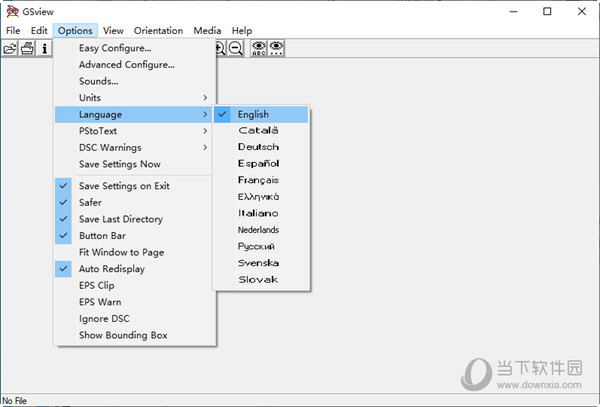The width and height of the screenshot is (600, 407).
Task: Close the Options menu
Action: tap(75, 31)
